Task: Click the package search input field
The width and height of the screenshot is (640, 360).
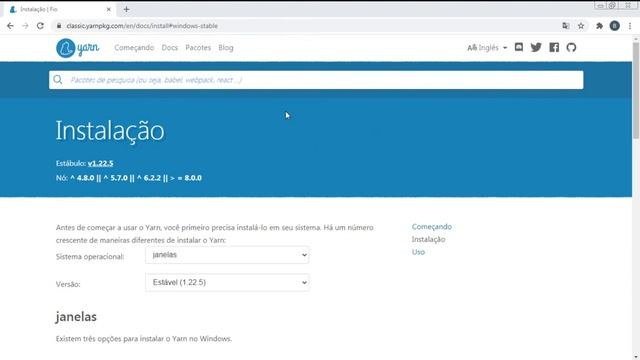Action: [316, 80]
